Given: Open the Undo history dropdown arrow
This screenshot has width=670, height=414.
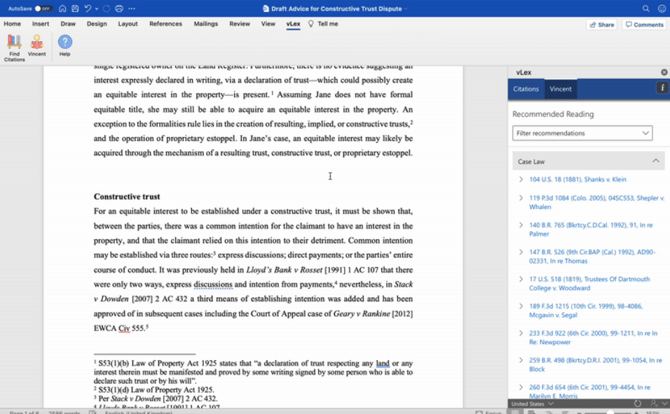Looking at the screenshot, I should (97, 9).
